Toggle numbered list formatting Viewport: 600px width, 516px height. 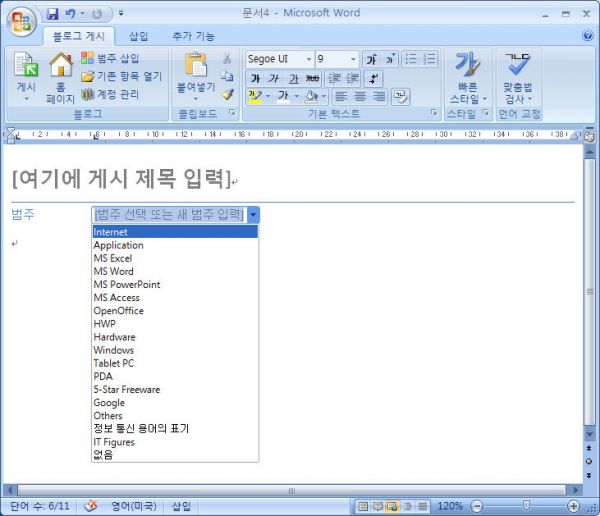click(x=429, y=59)
